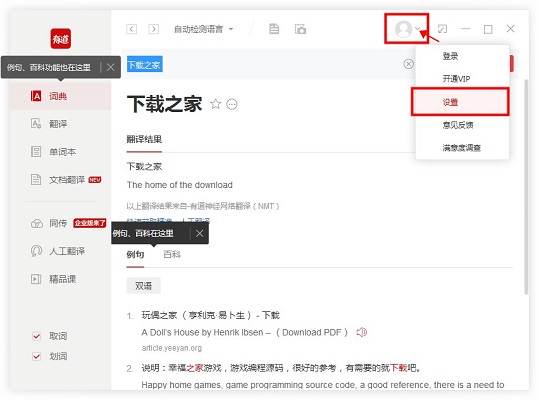Switch to the 百科 tab
The width and height of the screenshot is (539, 400).
pos(172,255)
